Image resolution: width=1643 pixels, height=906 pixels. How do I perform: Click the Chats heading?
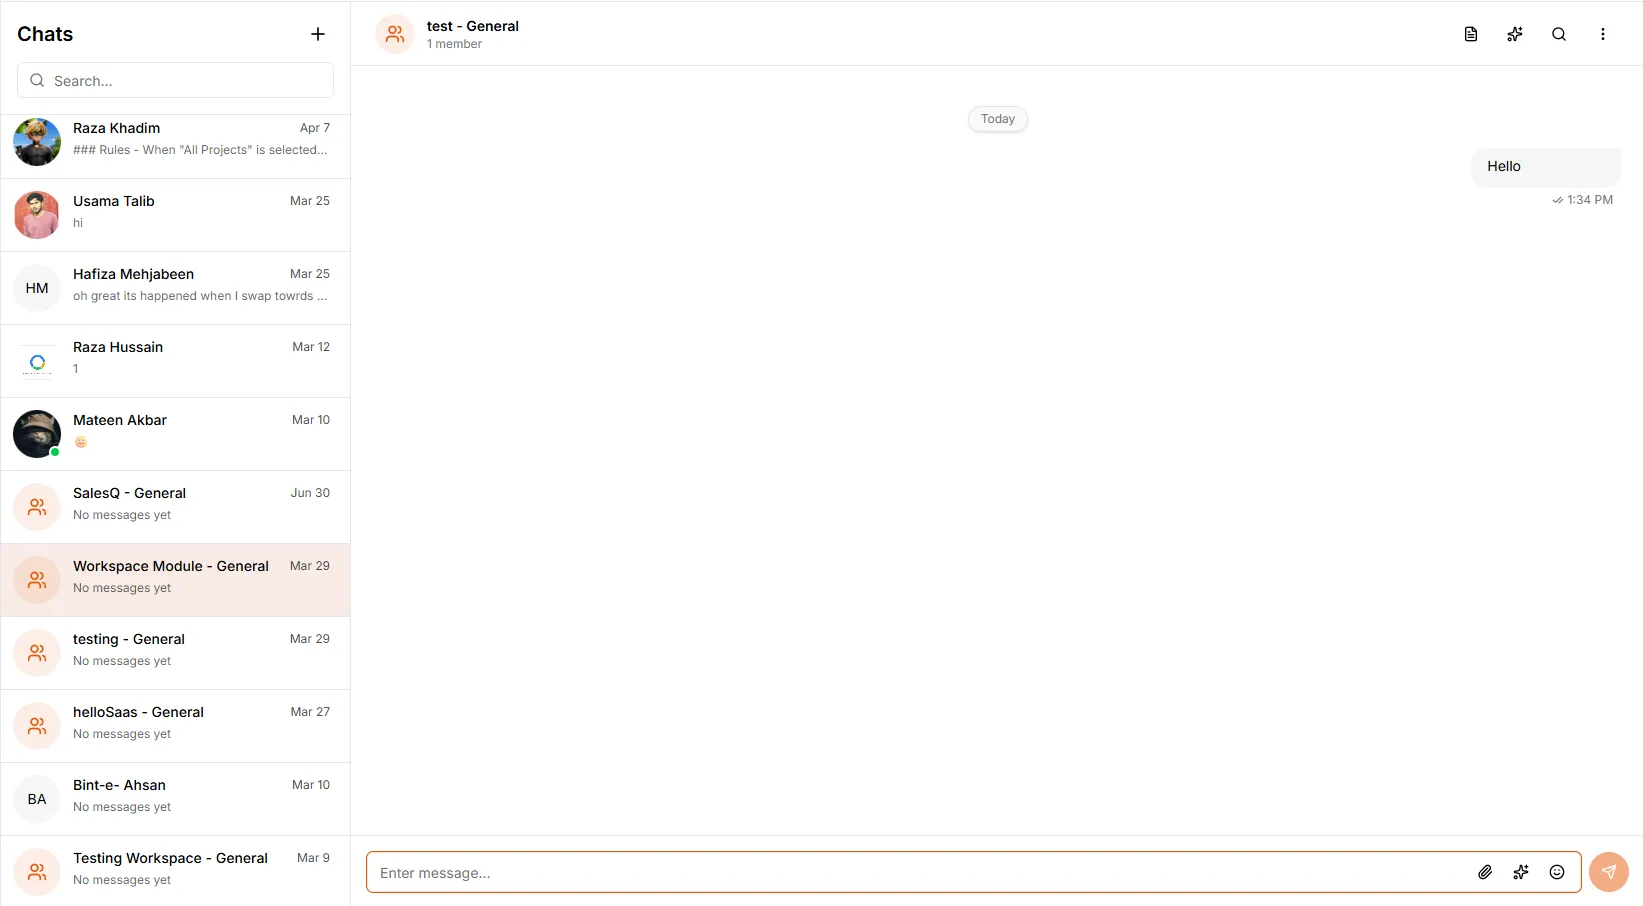45,34
